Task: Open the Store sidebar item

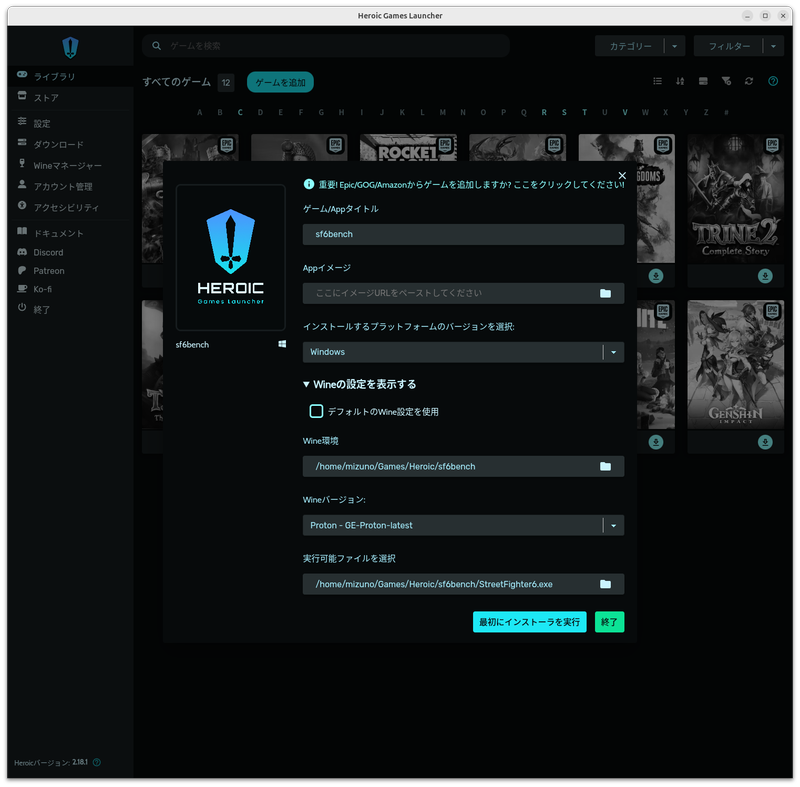Action: (x=70, y=97)
